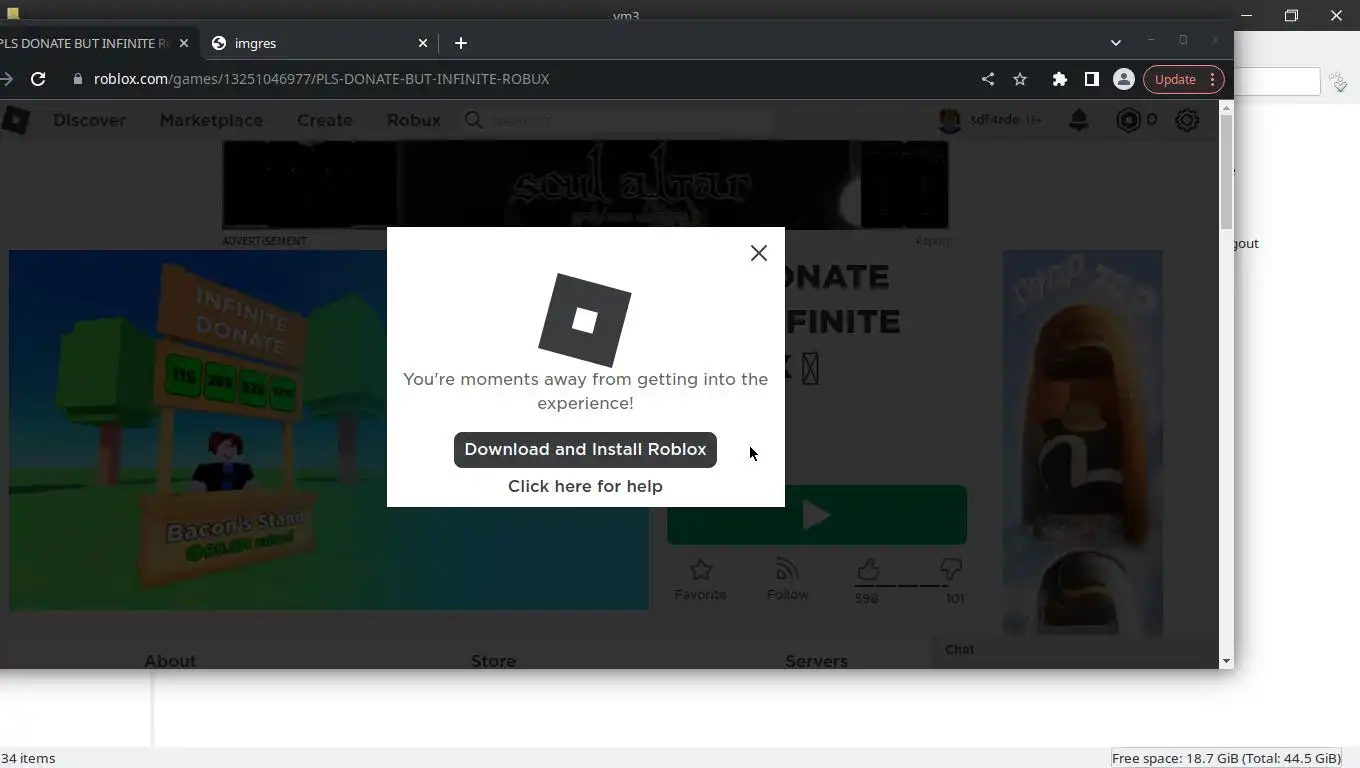Open the Robux nav link
The height and width of the screenshot is (768, 1360).
tap(414, 120)
